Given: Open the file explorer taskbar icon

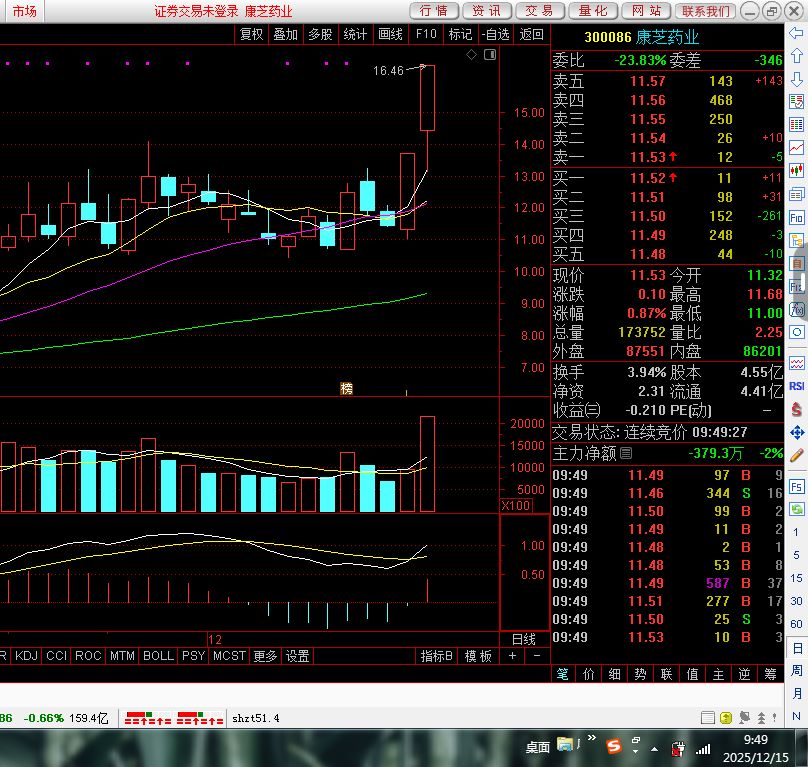Looking at the screenshot, I should [x=565, y=745].
